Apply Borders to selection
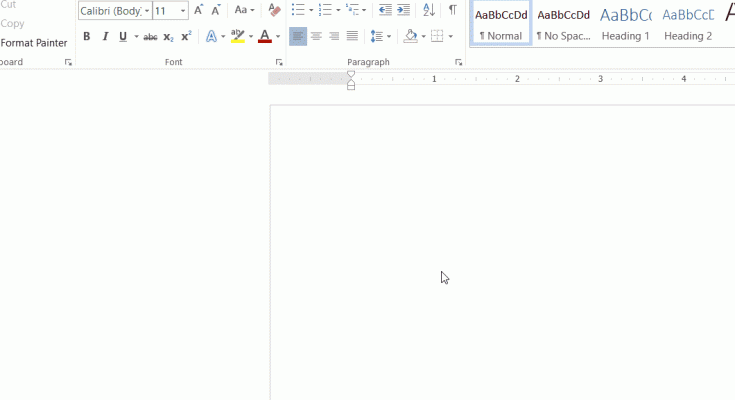 point(437,36)
